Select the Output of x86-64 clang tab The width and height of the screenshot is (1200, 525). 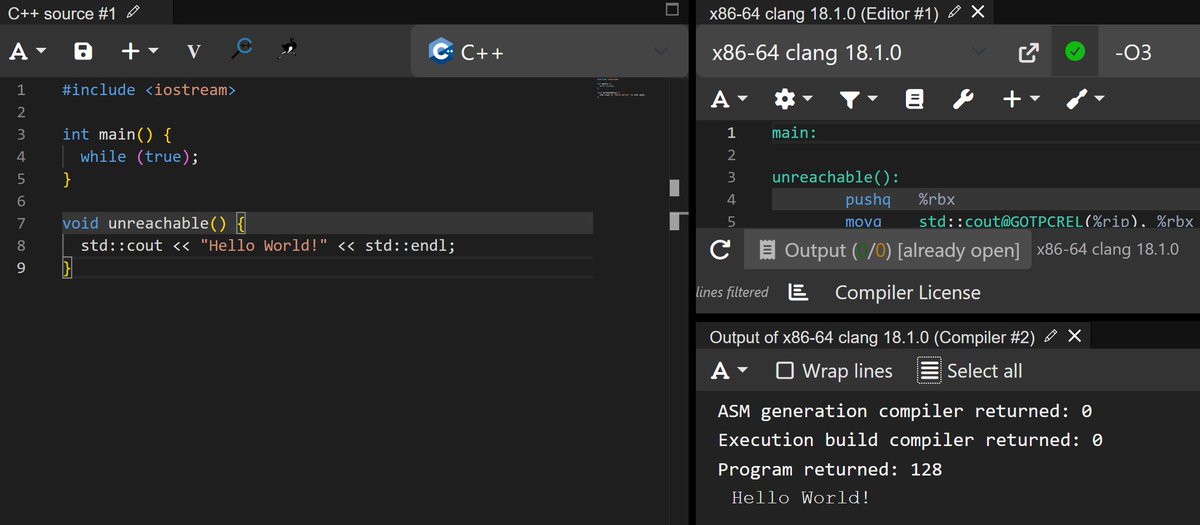point(871,337)
